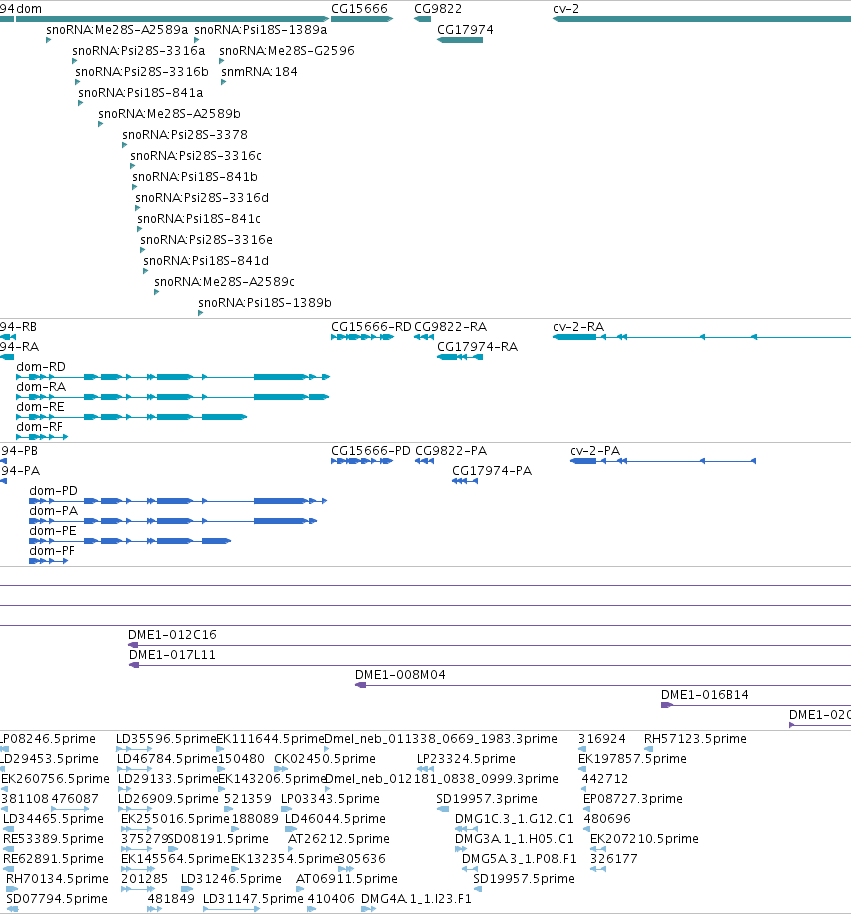851x914 pixels.
Task: Open the dom-RE transcript label
Action: pyautogui.click(x=40, y=407)
